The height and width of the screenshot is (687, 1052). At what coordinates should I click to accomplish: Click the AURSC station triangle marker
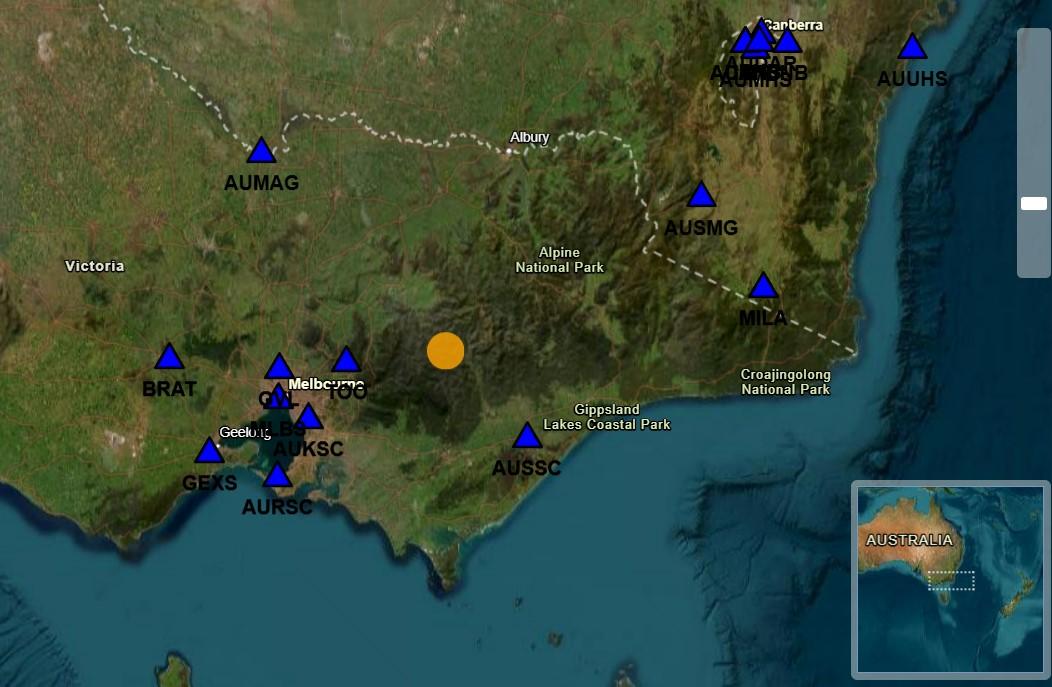(277, 476)
